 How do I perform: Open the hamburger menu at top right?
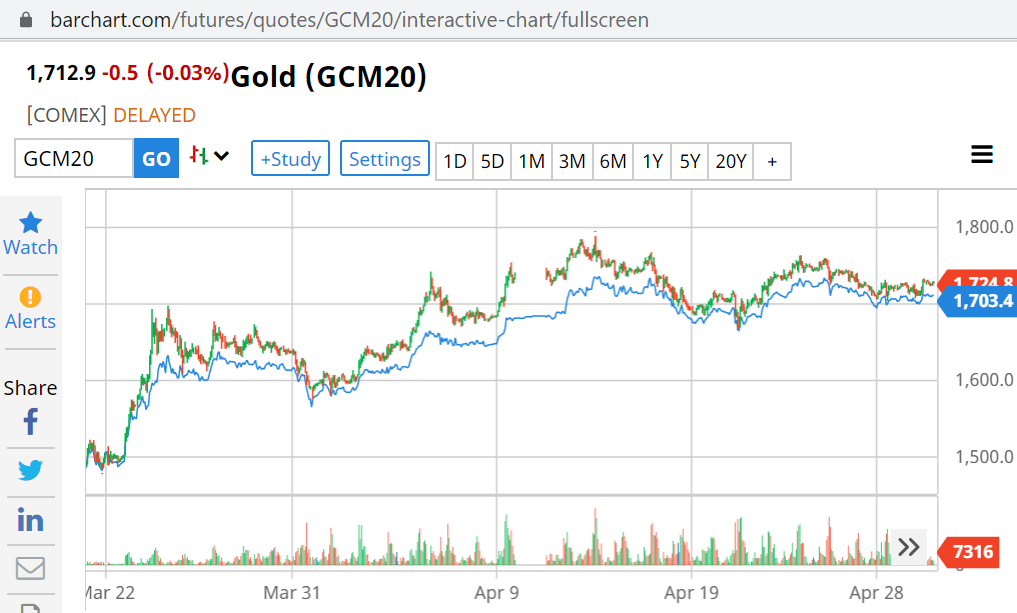pos(982,154)
